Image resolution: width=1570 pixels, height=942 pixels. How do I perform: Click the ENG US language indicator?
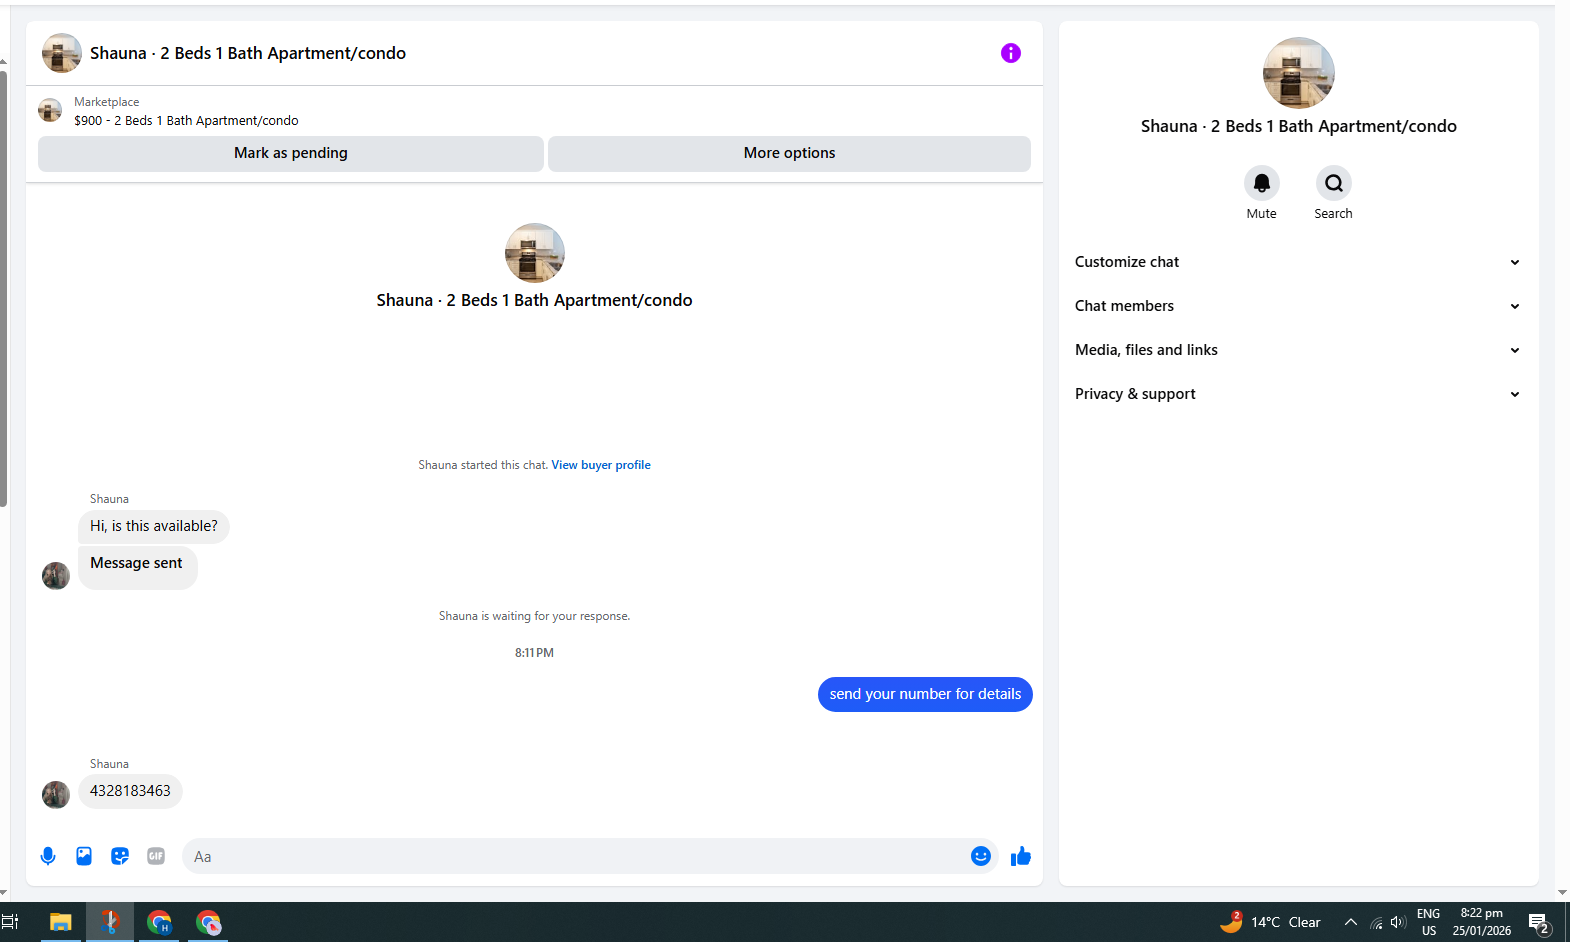[x=1429, y=922]
